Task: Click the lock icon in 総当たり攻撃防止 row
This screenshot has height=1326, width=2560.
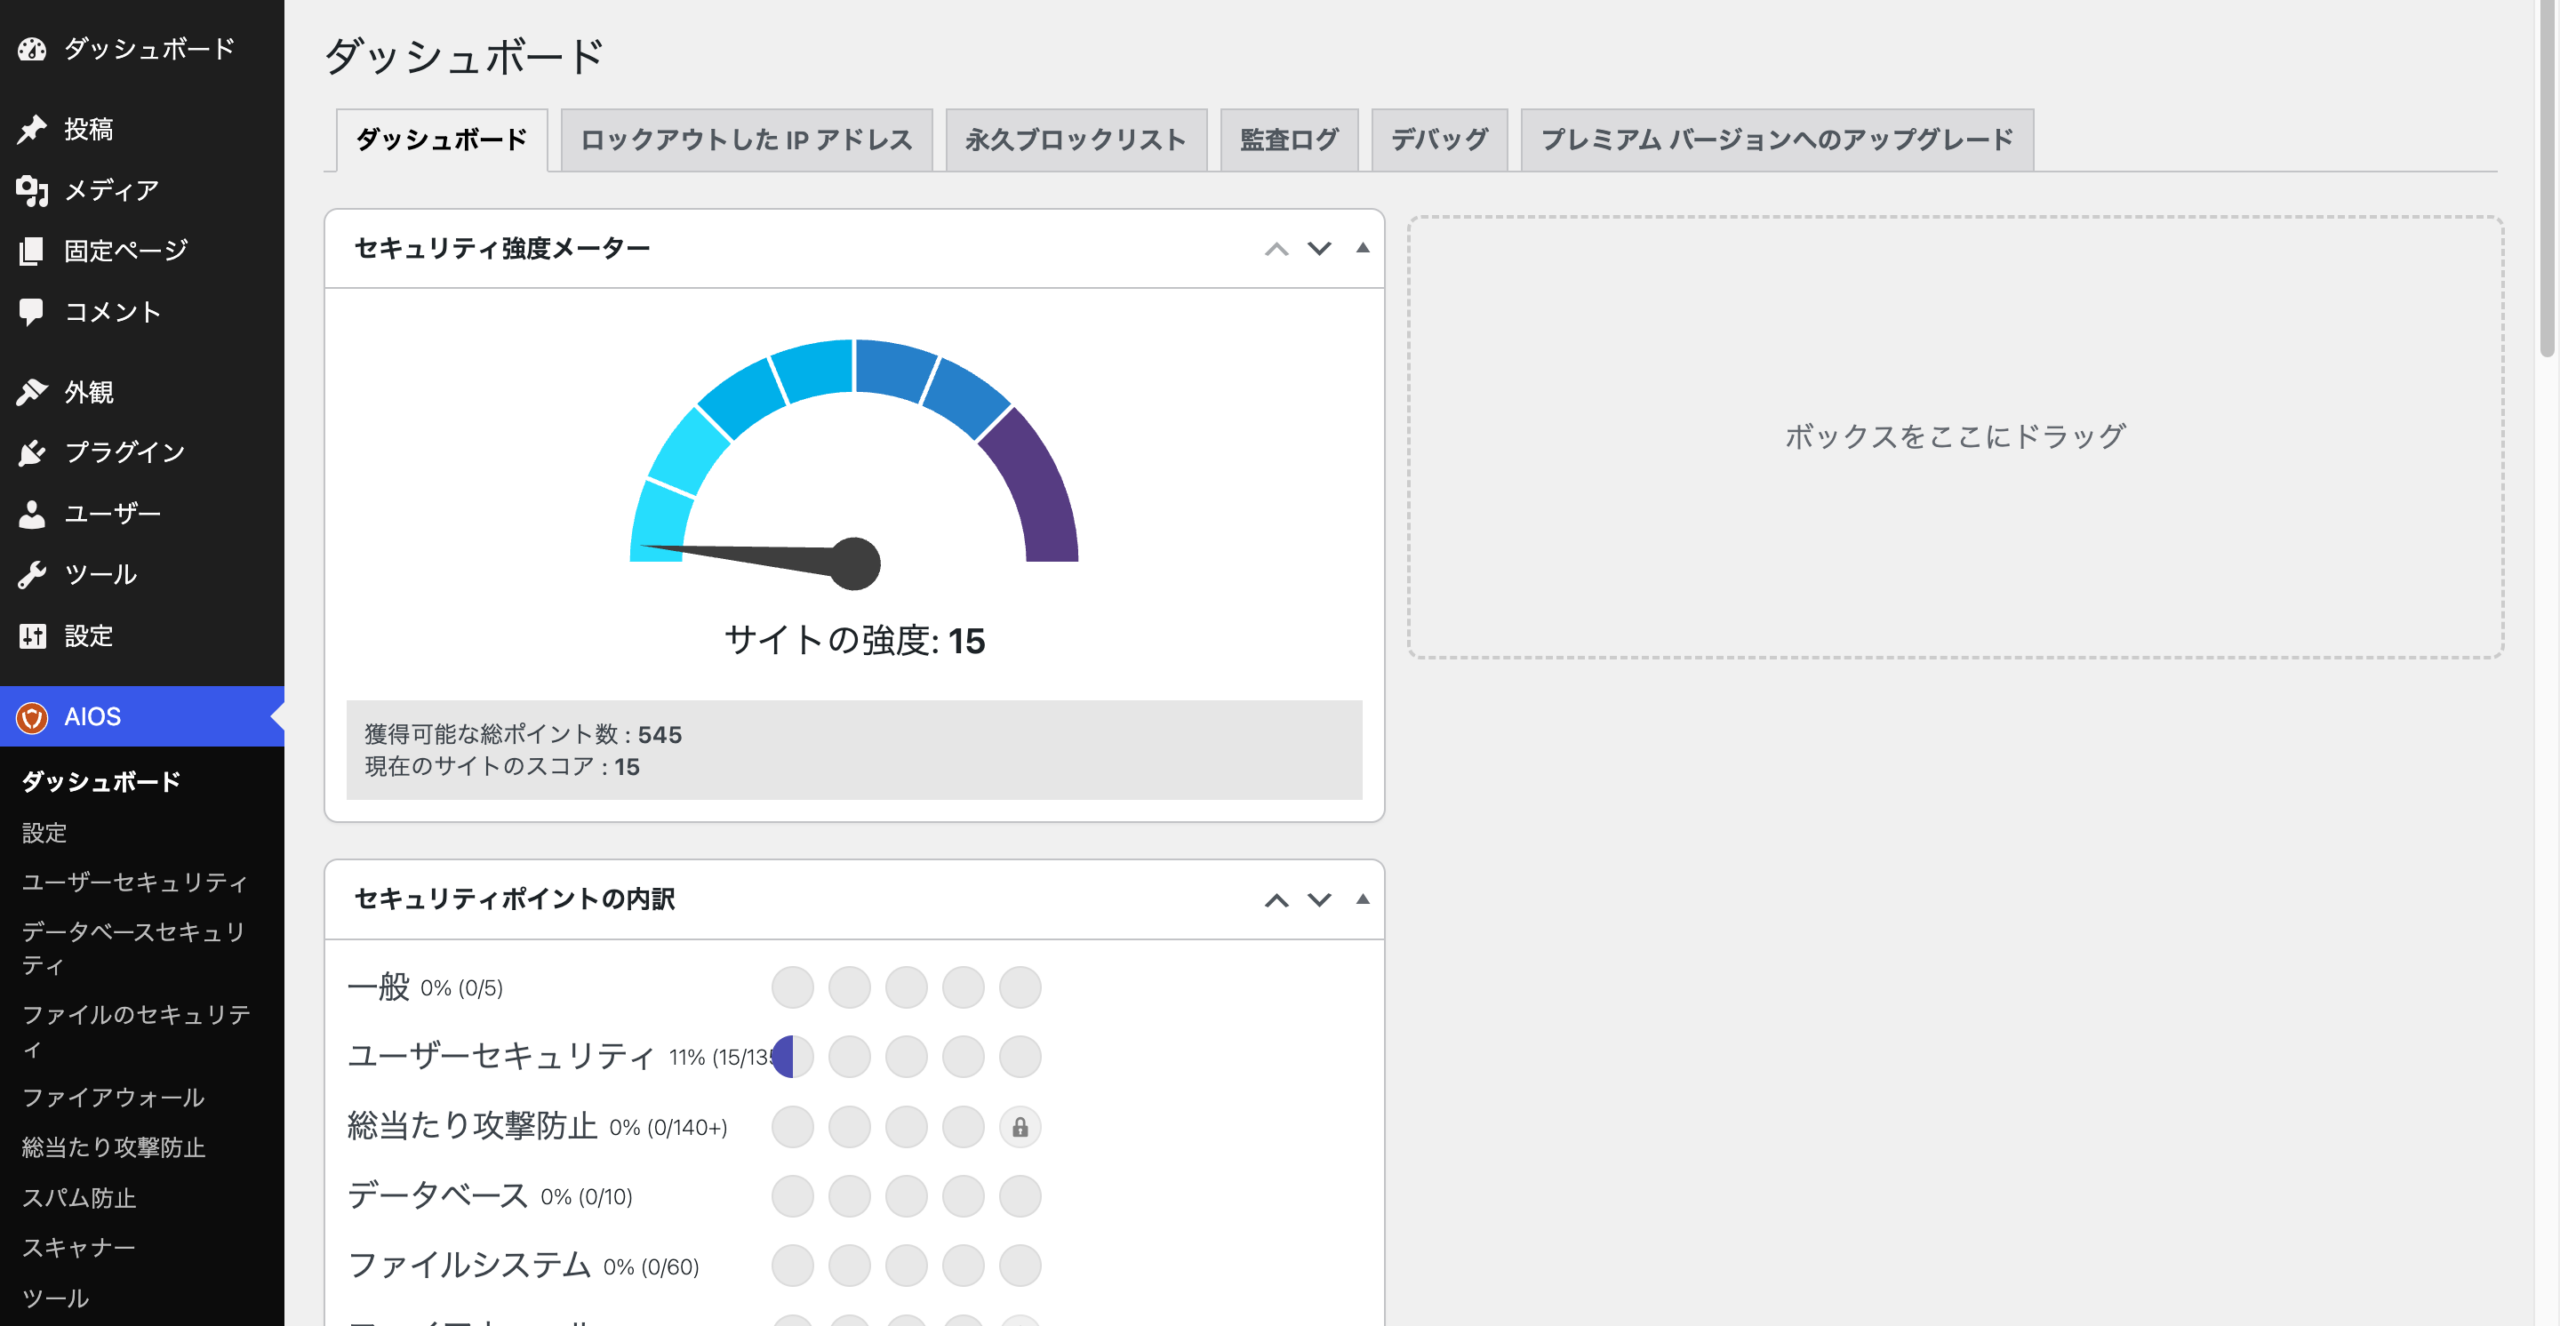Action: coord(1020,1127)
